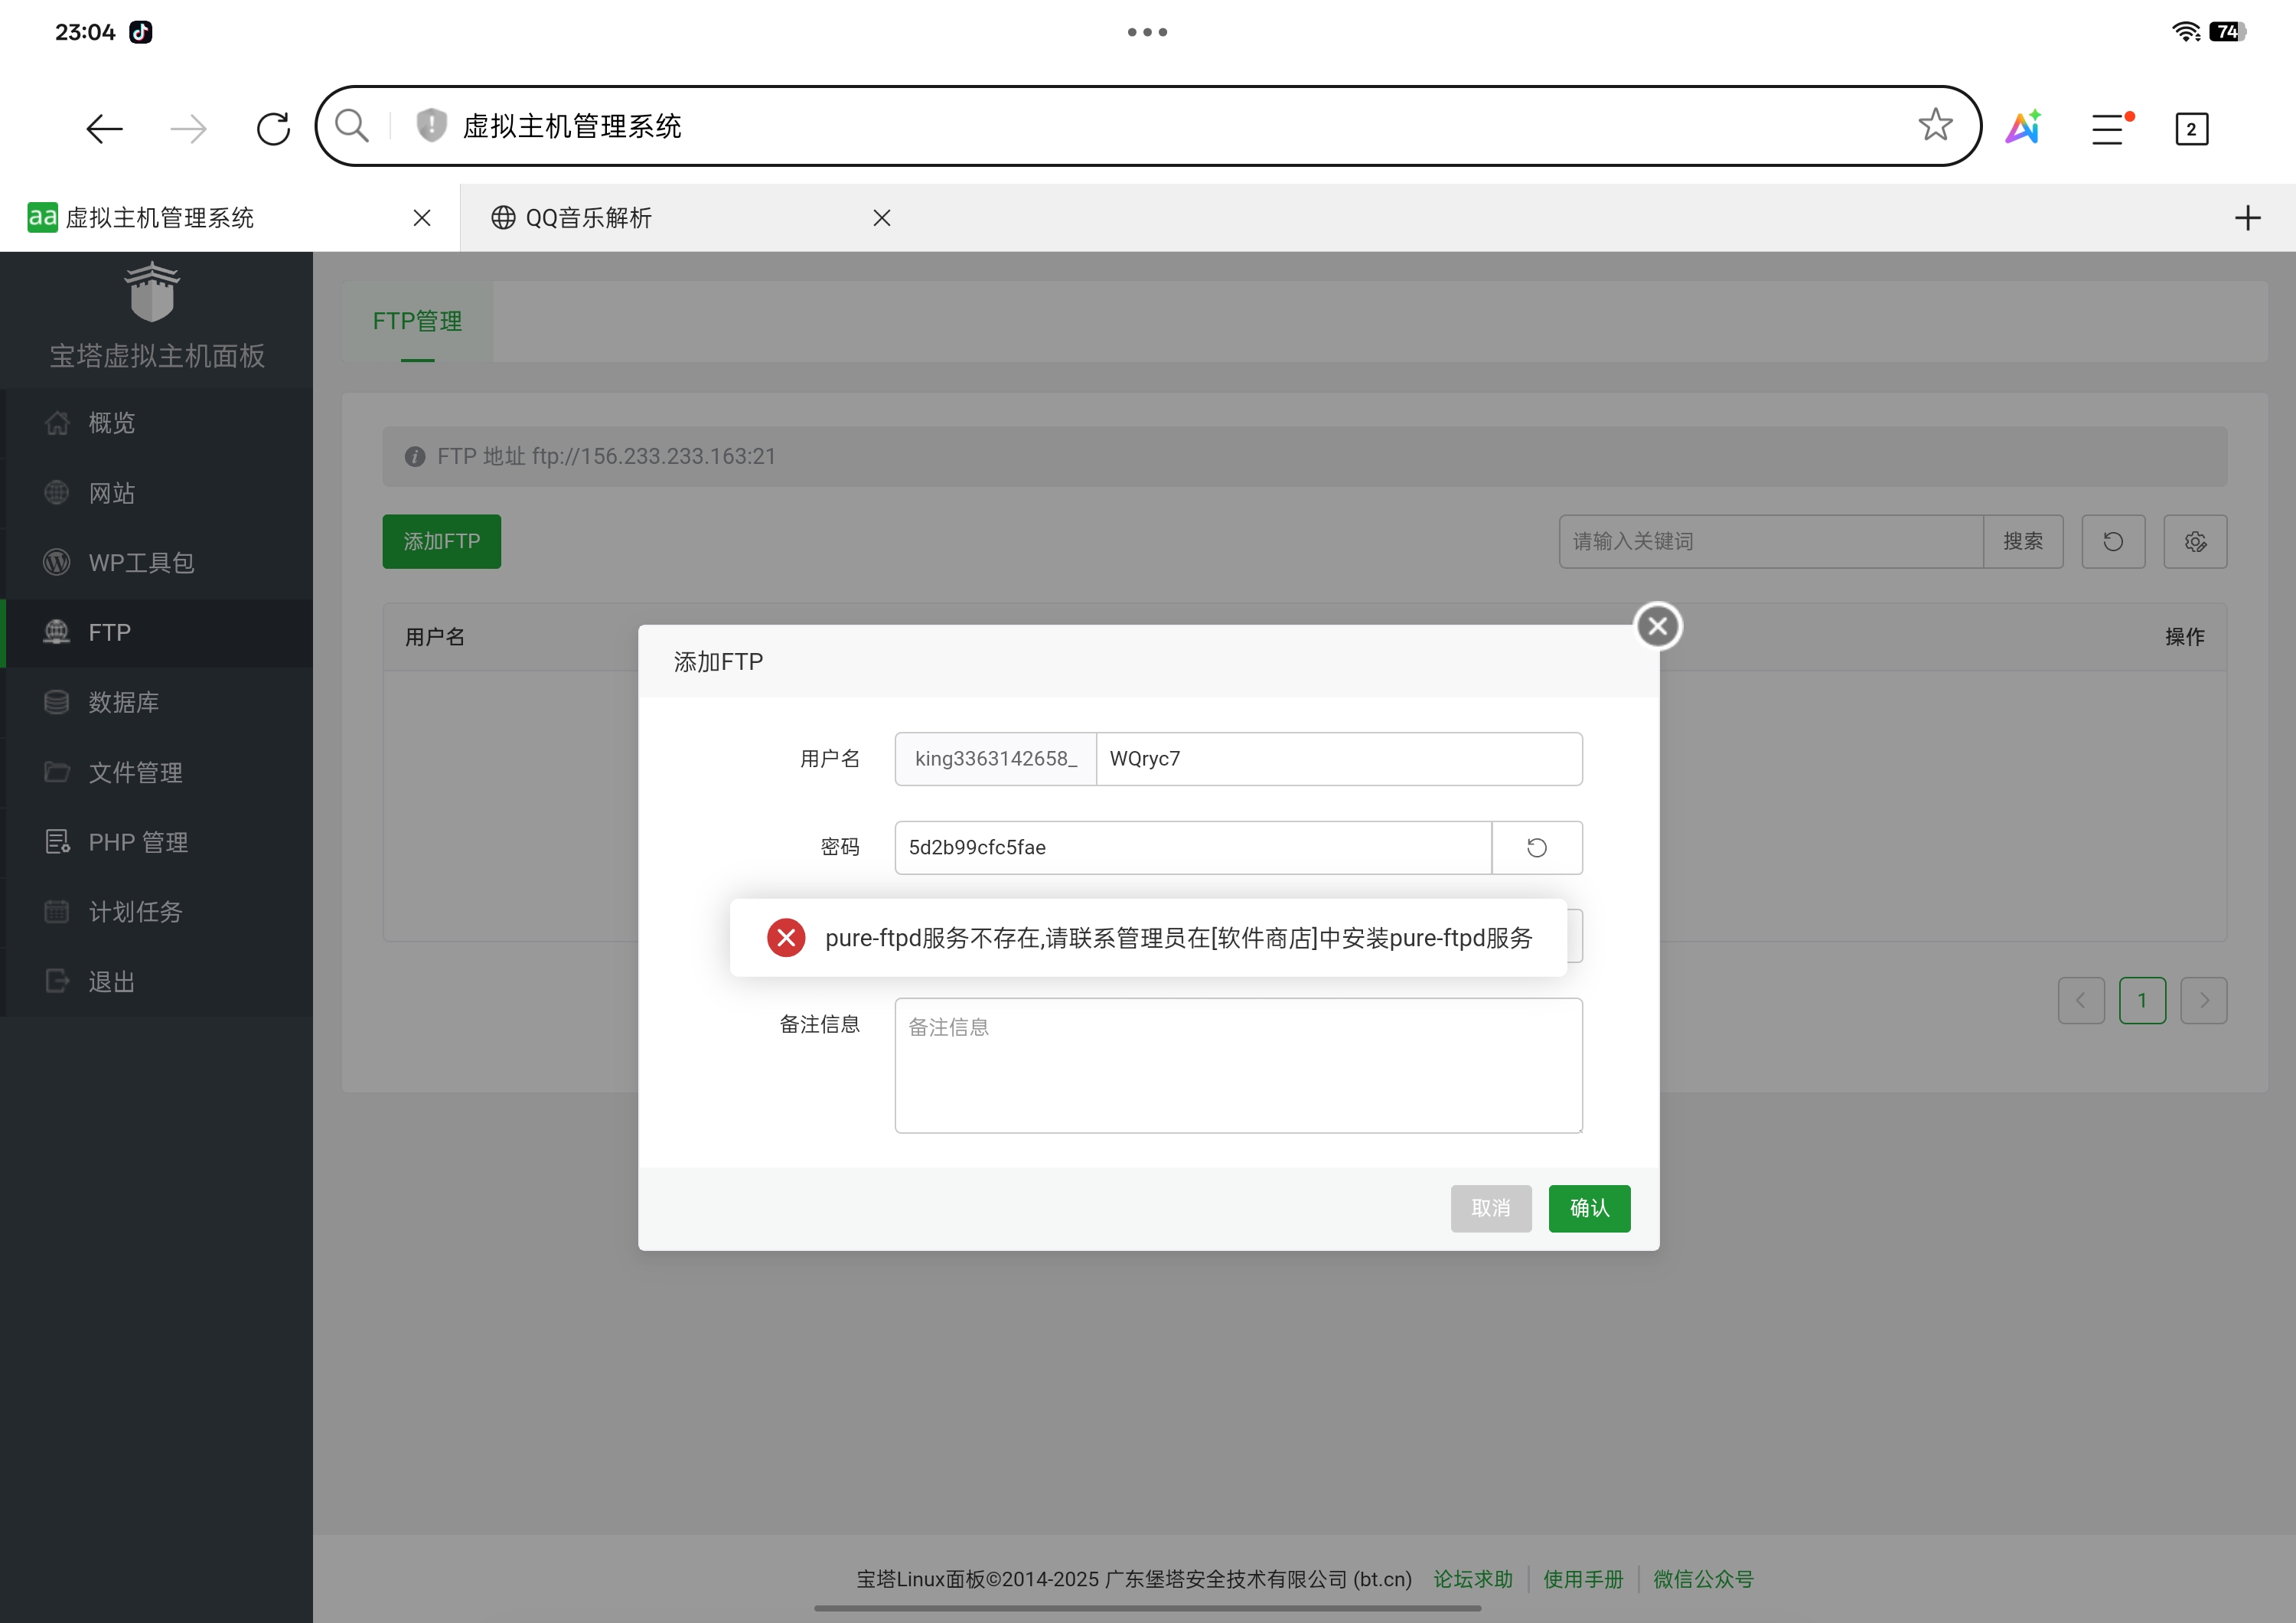
Task: Go to next page chevron in pagination
Action: 2203,1000
